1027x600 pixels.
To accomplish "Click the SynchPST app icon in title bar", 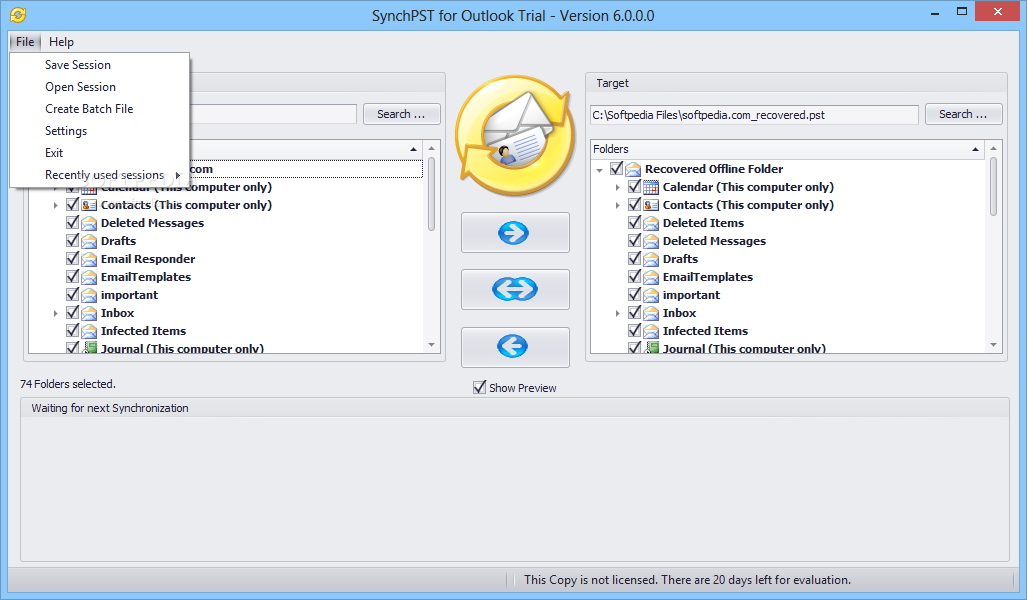I will [18, 14].
